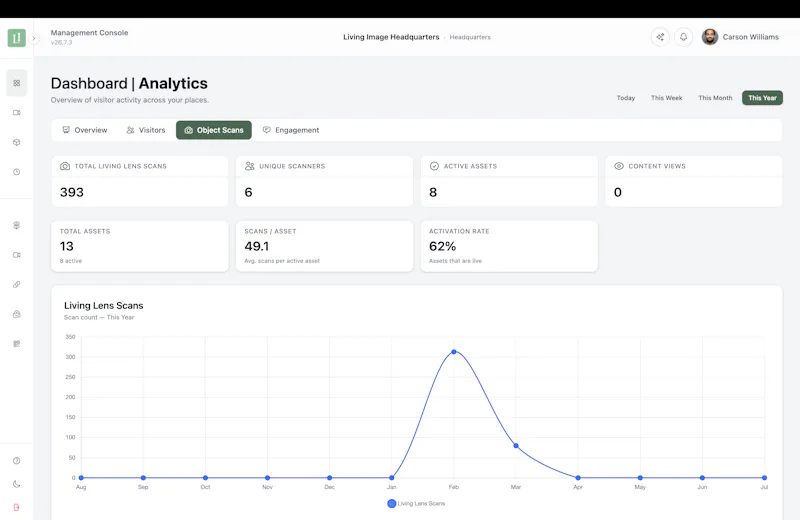Open the clock icon in sidebar
Viewport: 800px width, 520px height.
tap(17, 172)
